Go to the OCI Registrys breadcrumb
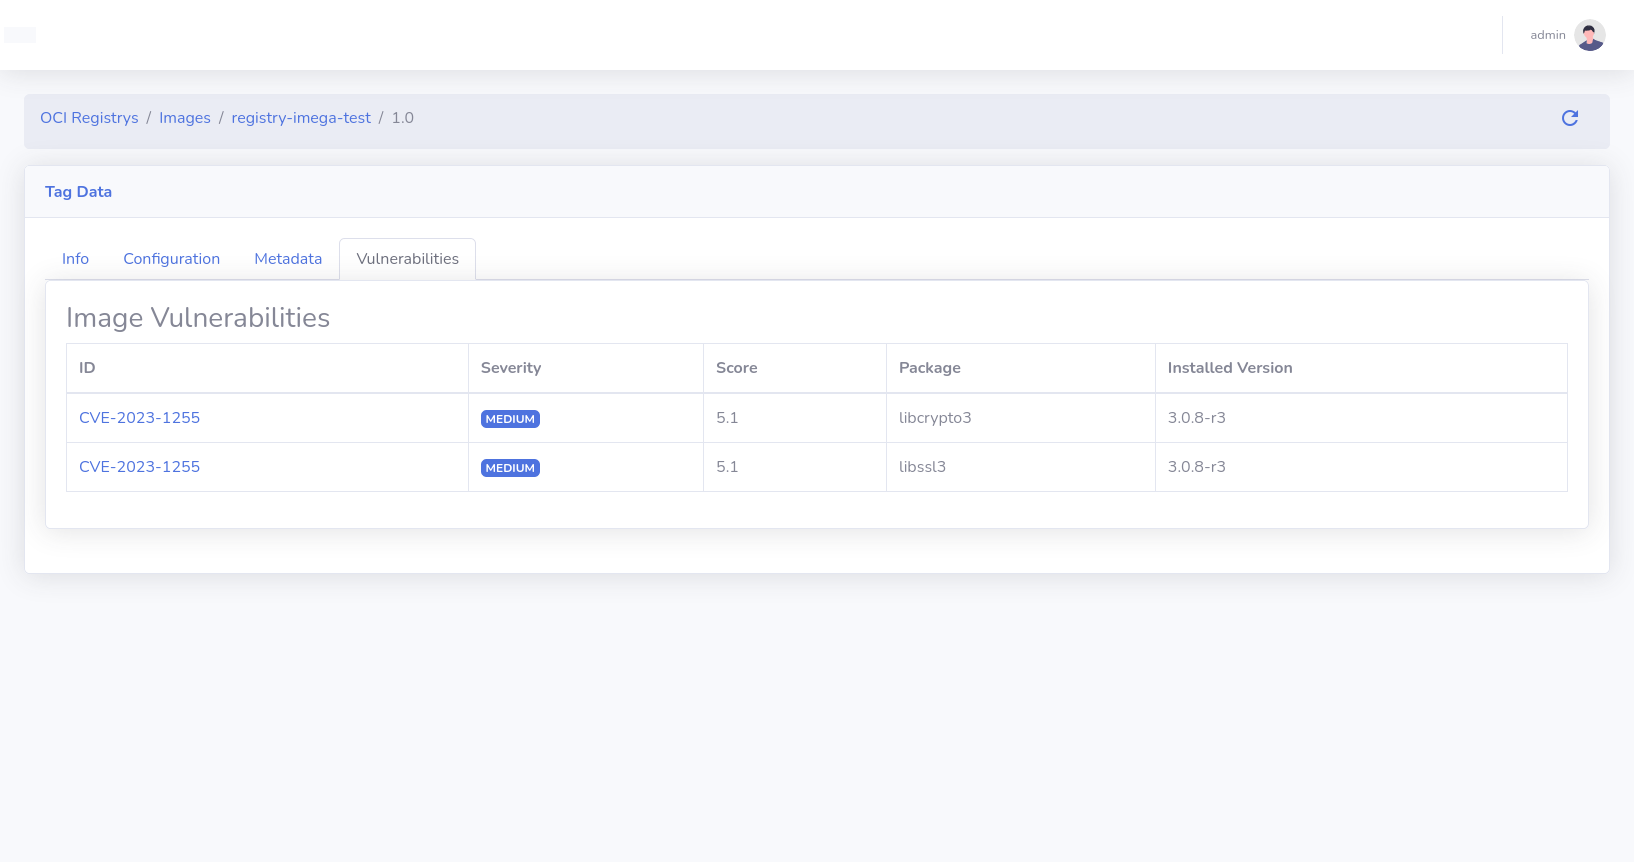Viewport: 1634px width, 862px height. click(x=89, y=118)
